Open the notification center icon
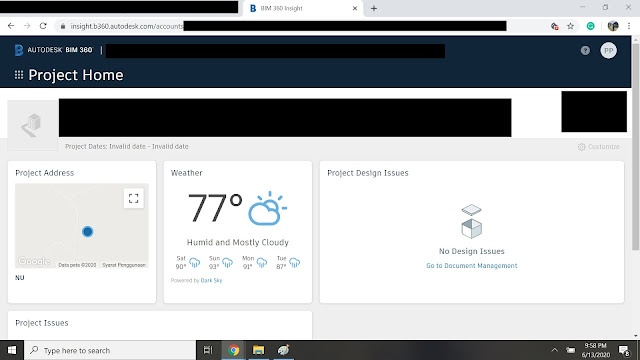 pyautogui.click(x=624, y=350)
